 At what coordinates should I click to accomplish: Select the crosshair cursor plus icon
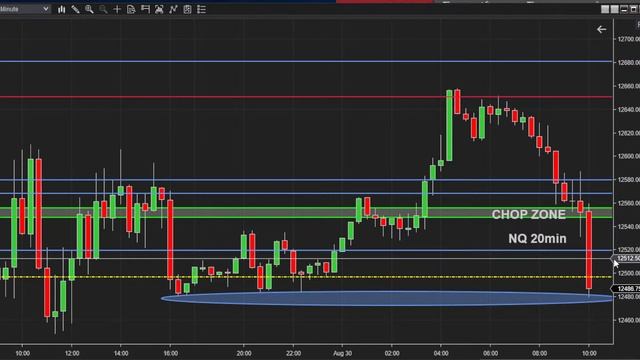tap(117, 9)
